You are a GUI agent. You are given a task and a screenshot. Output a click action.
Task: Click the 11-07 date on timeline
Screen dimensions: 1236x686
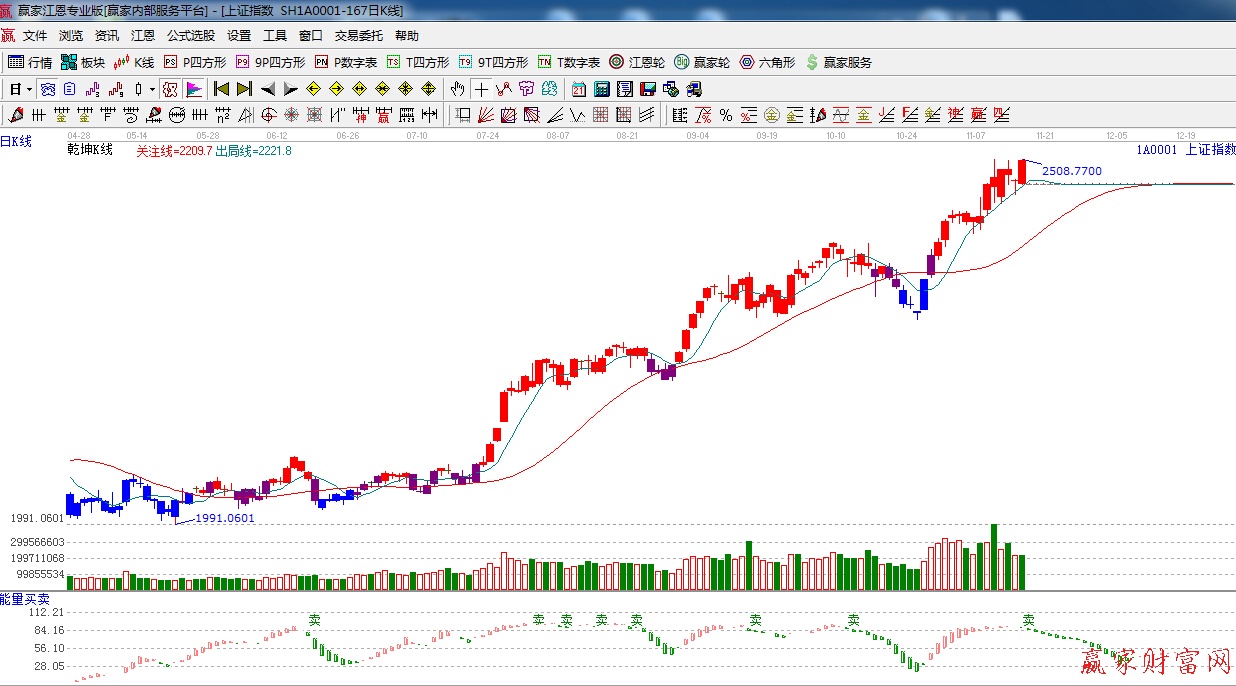click(976, 134)
